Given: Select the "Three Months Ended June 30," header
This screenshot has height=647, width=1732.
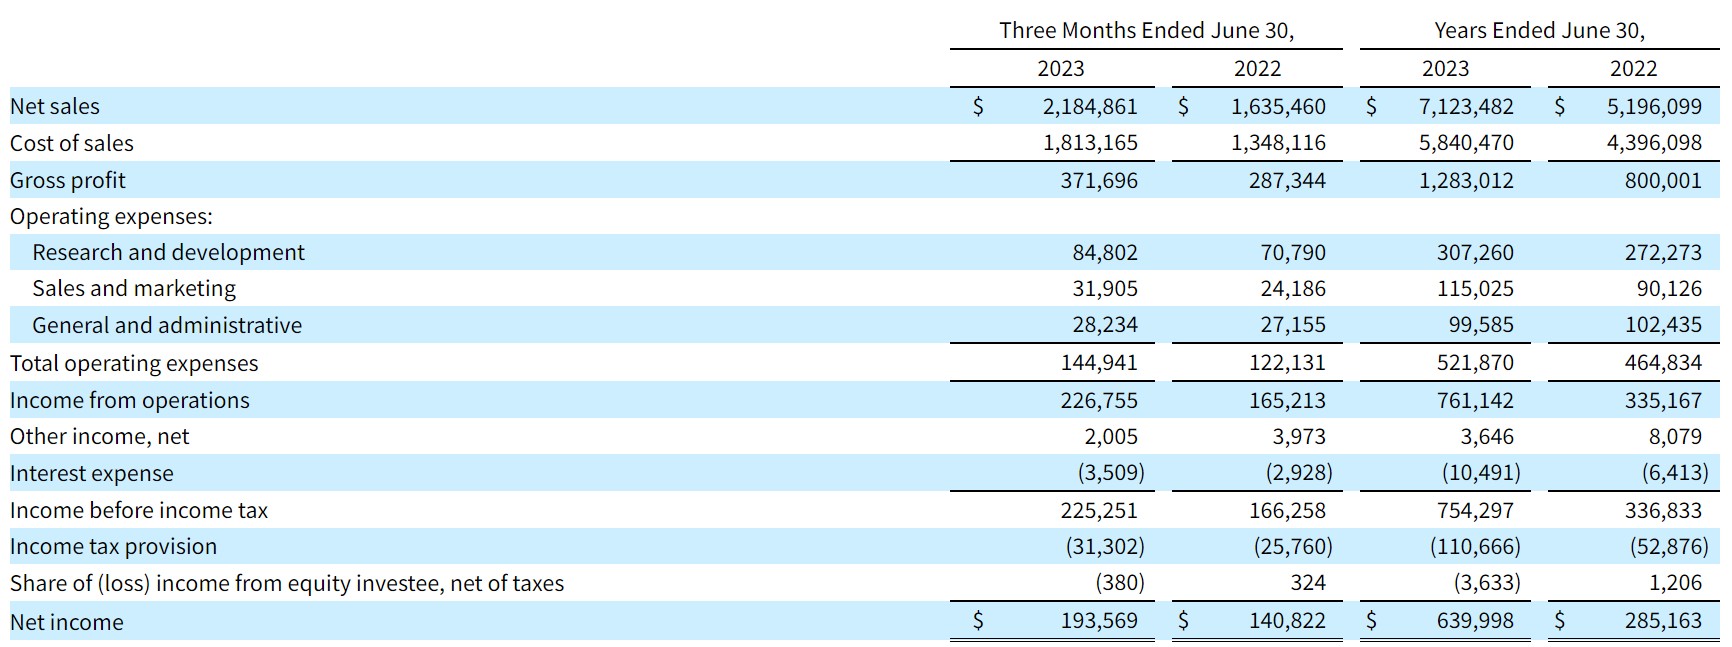Looking at the screenshot, I should (1146, 30).
